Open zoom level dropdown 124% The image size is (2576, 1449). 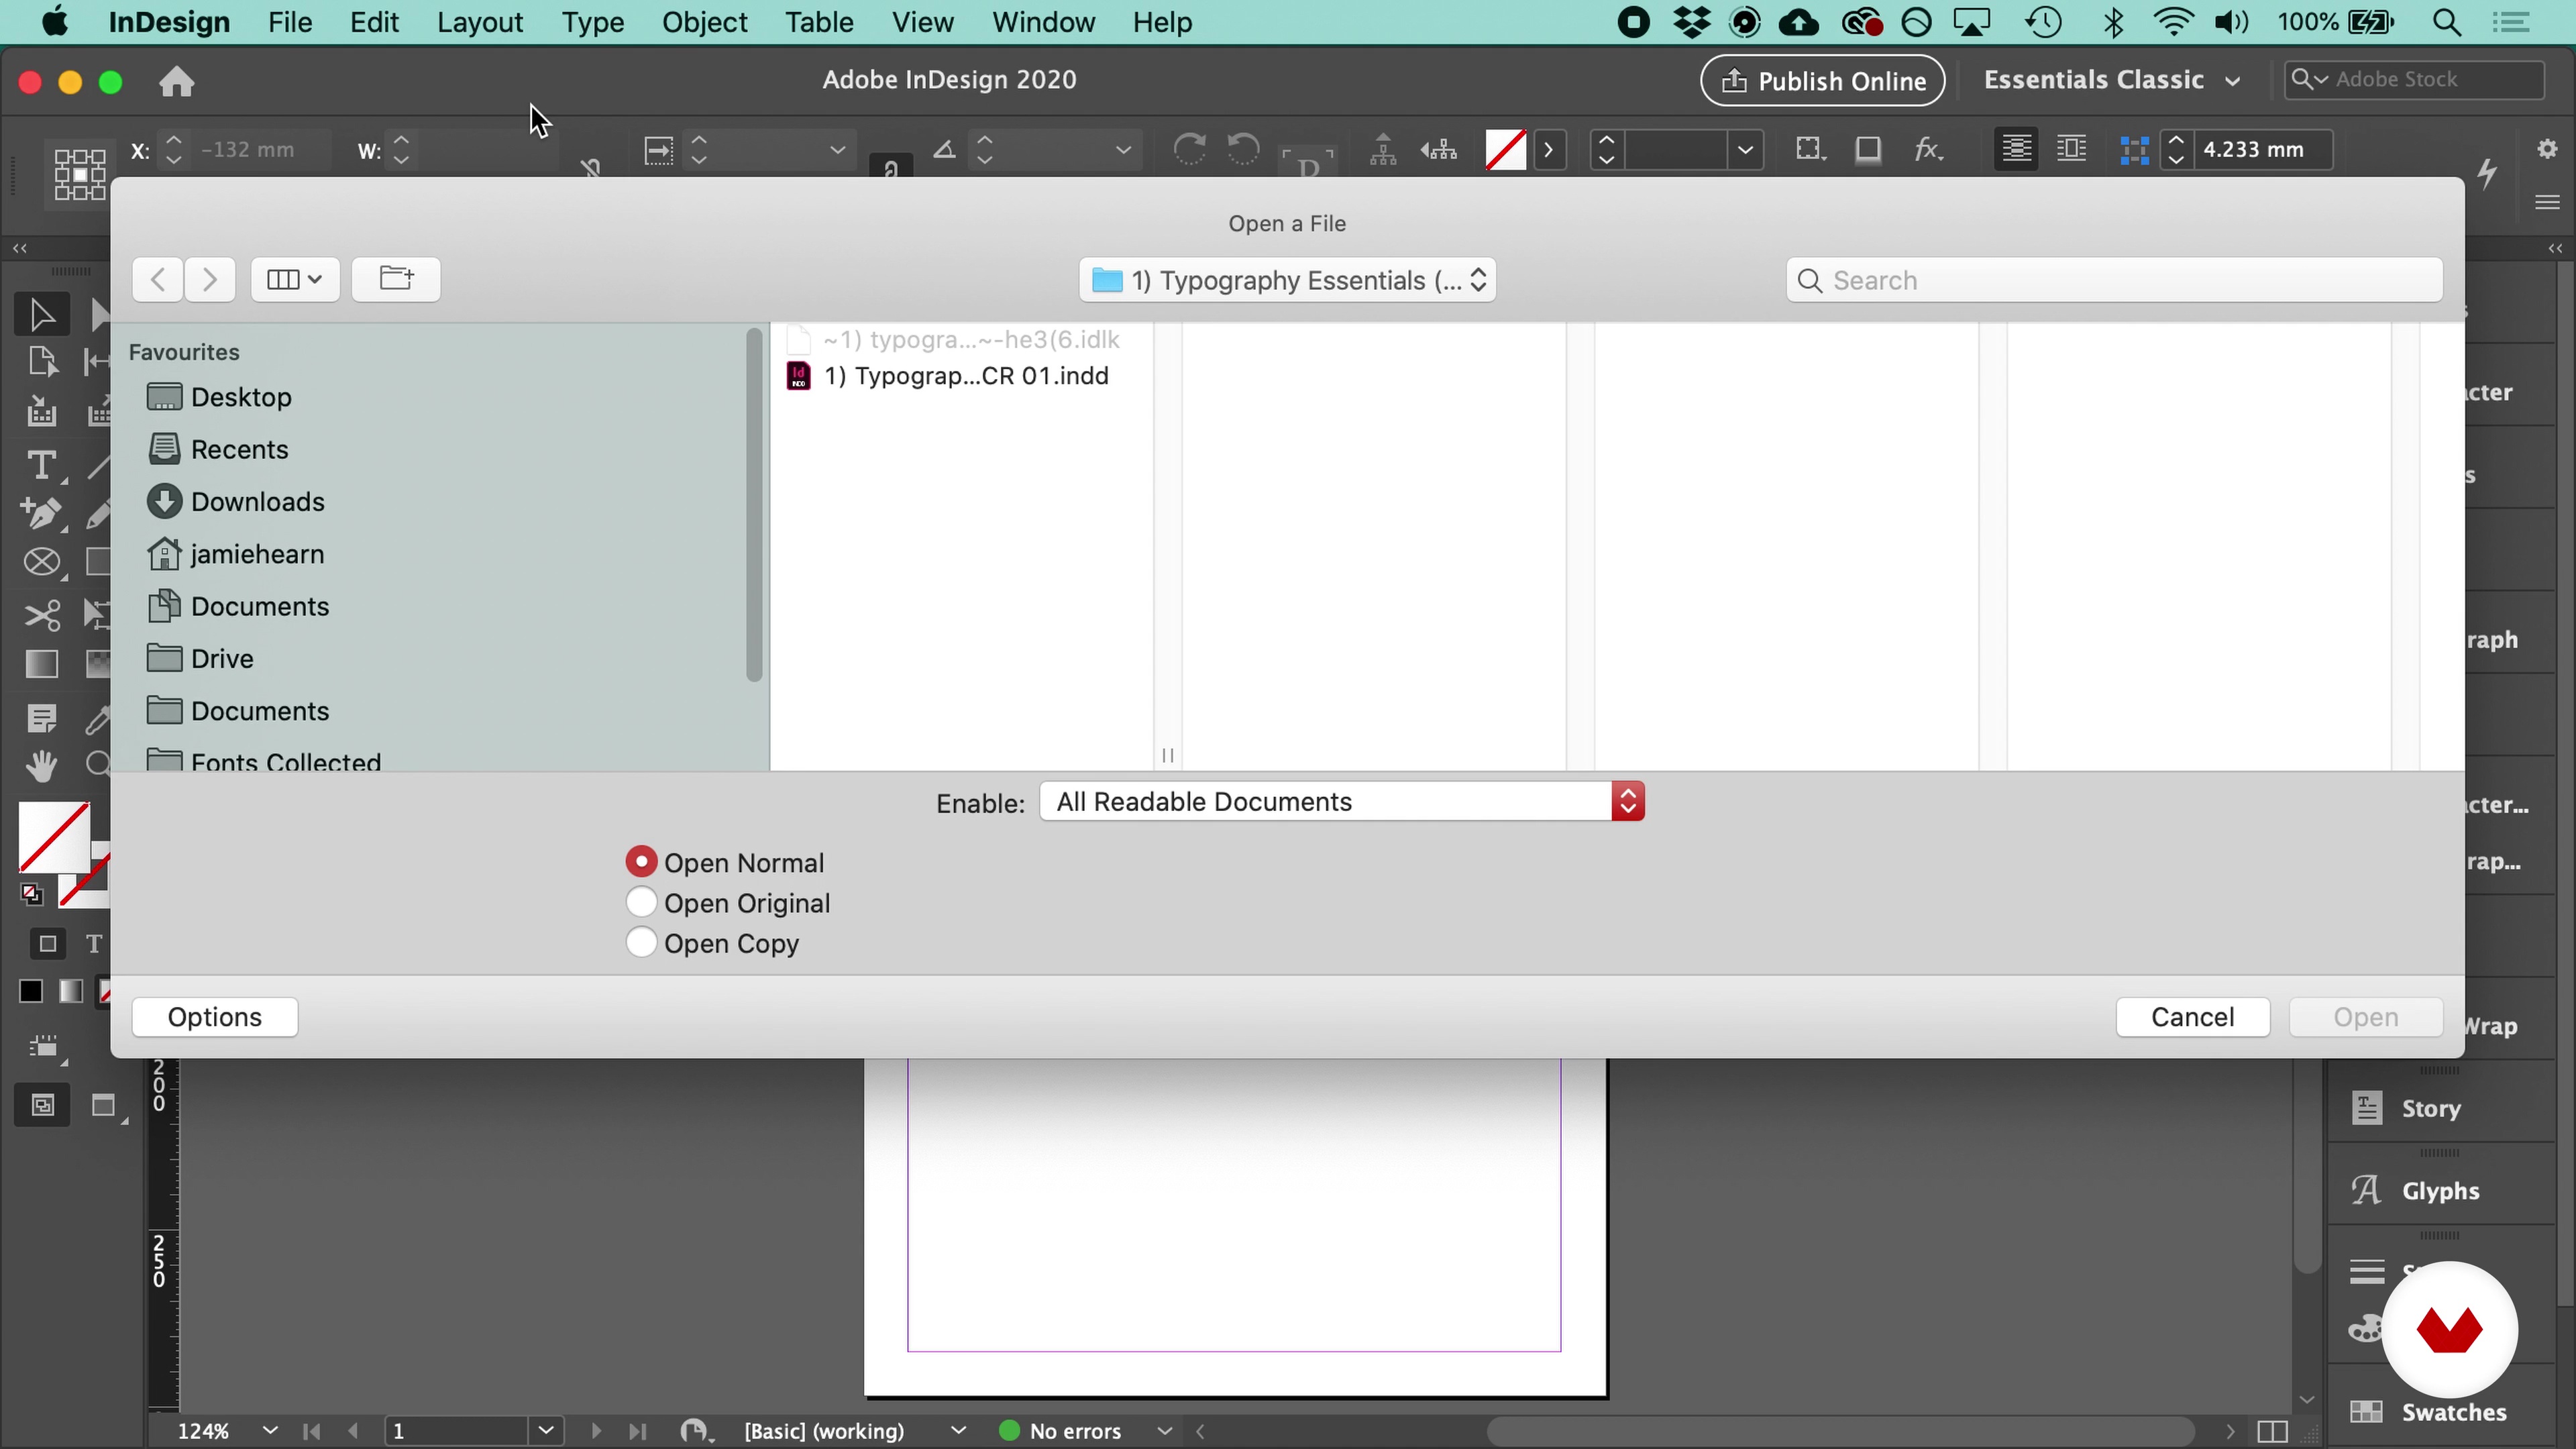[x=269, y=1431]
